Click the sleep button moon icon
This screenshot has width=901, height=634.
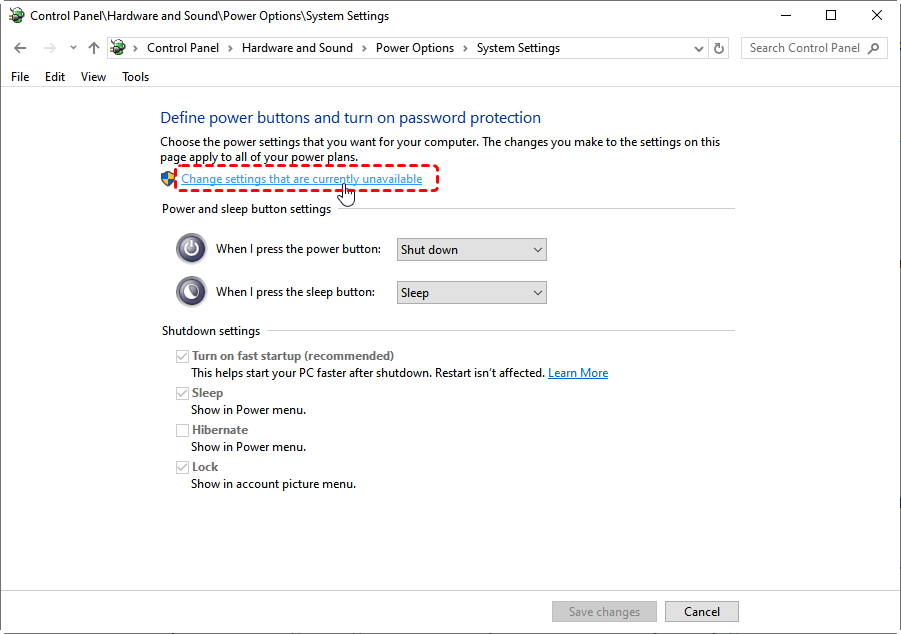(191, 292)
